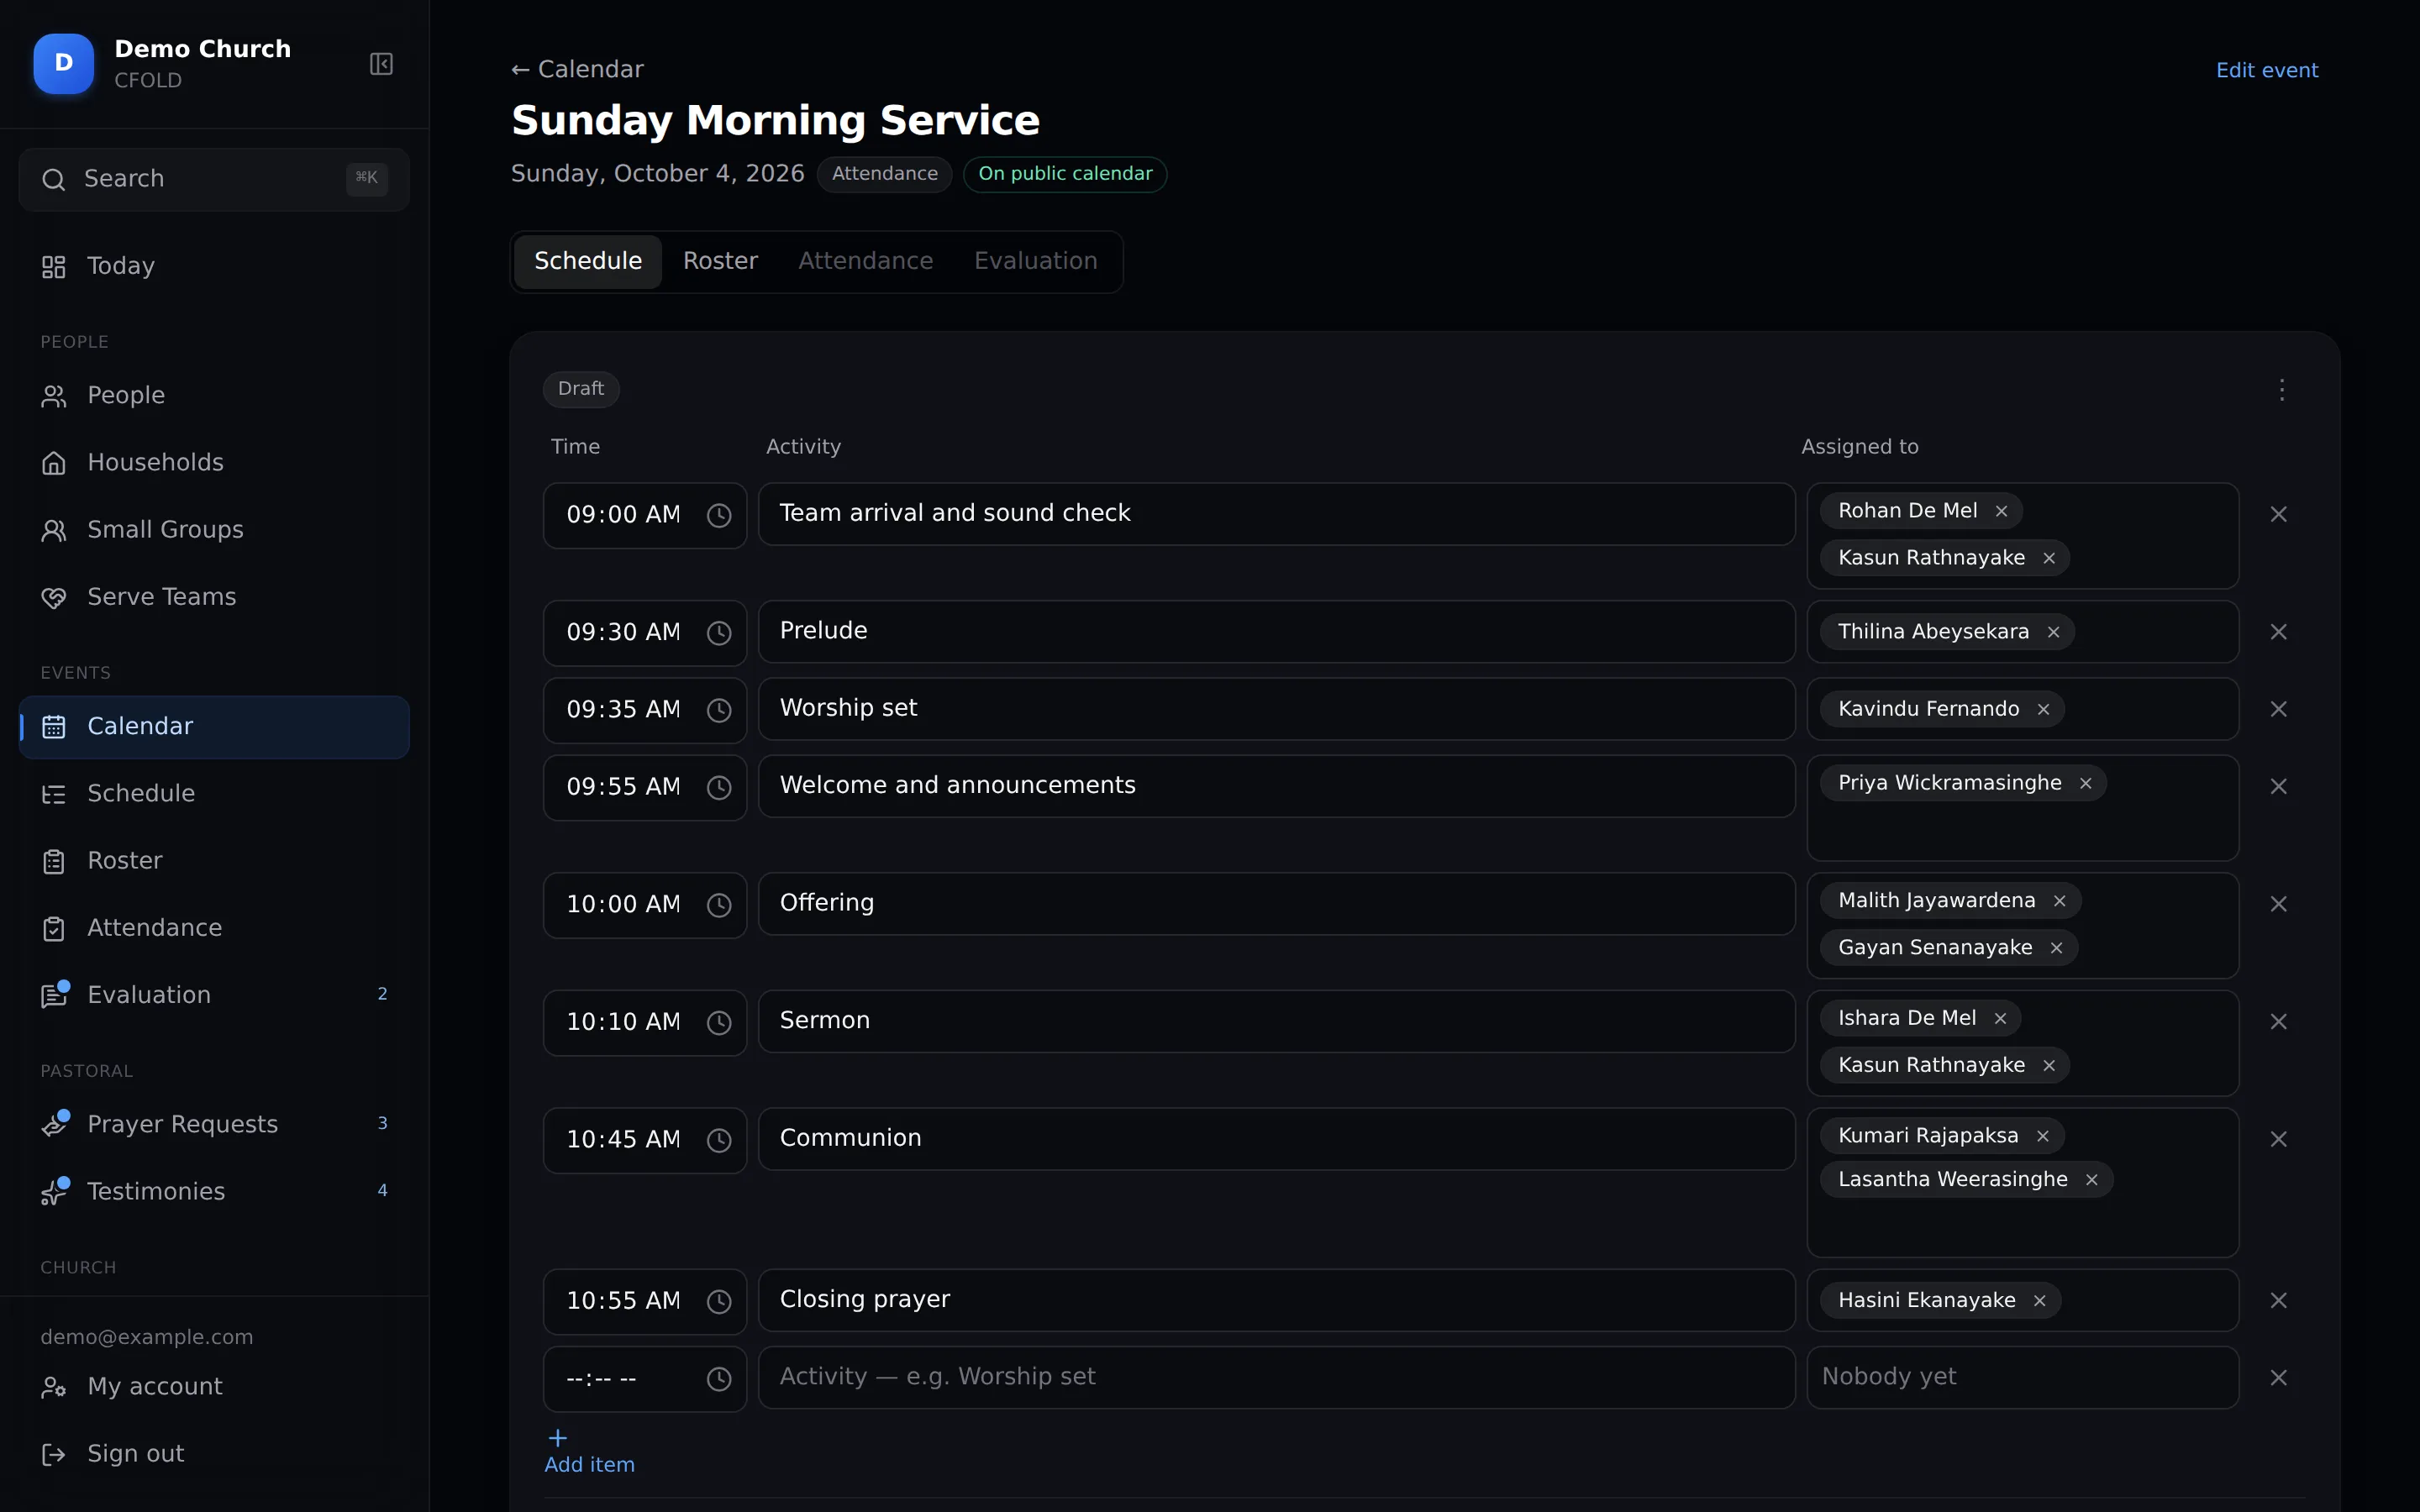
Task: Delete the empty new activity row
Action: pos(2278,1378)
